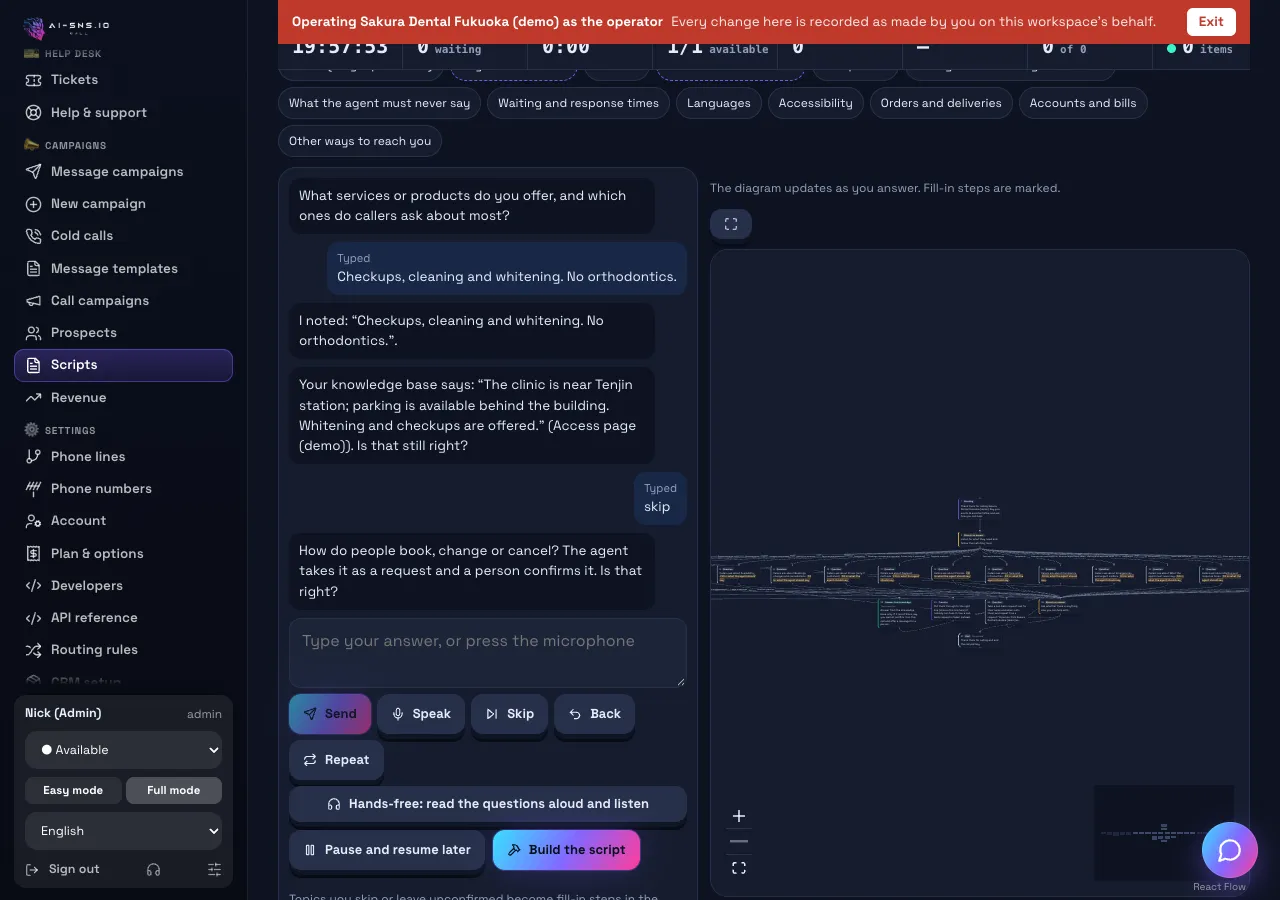Fit the diagram view using the bottom canvas control
Screen dimensions: 1280x900
click(x=739, y=868)
